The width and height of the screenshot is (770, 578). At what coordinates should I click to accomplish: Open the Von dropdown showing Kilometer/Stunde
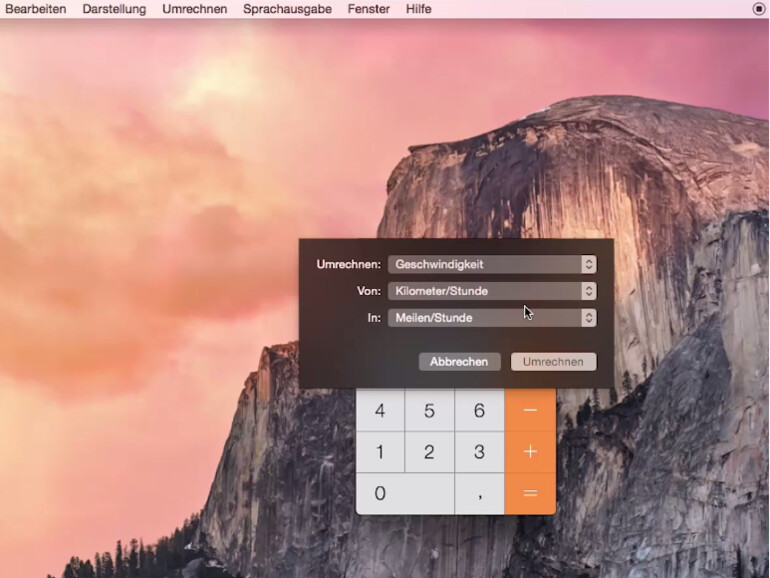point(492,291)
